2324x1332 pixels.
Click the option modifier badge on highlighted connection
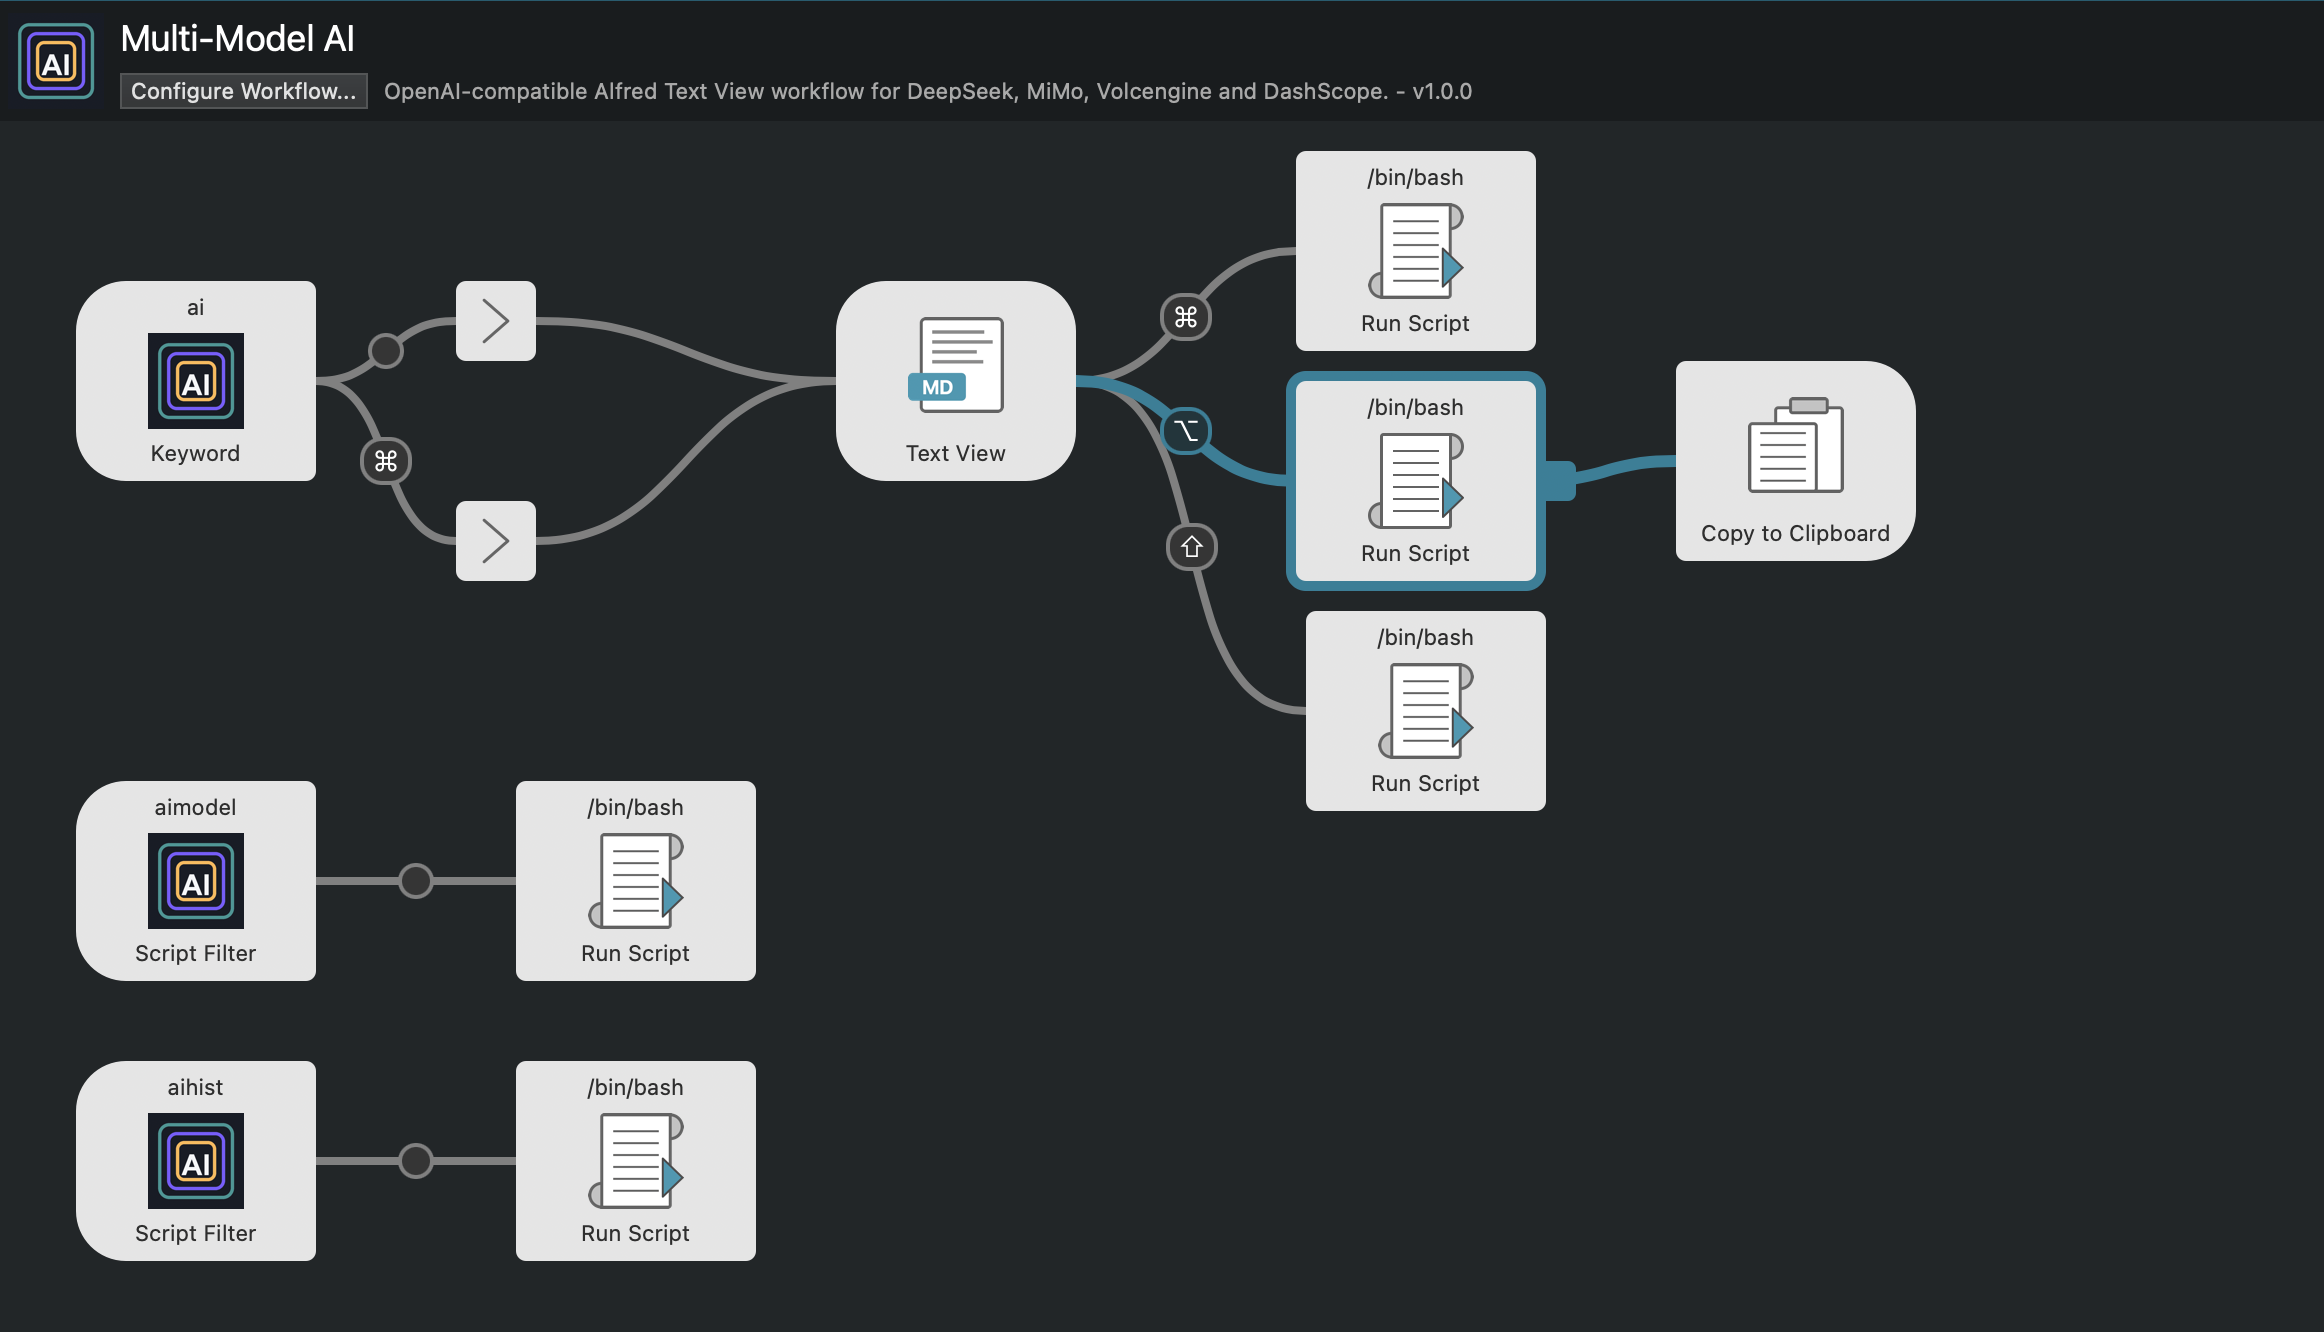pos(1186,431)
